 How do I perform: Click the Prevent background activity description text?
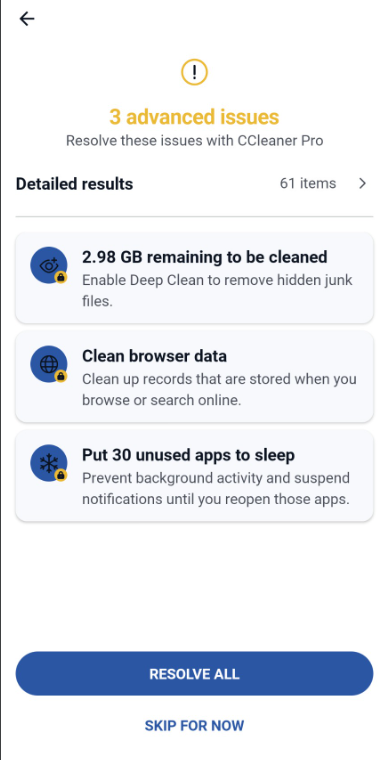(216, 489)
